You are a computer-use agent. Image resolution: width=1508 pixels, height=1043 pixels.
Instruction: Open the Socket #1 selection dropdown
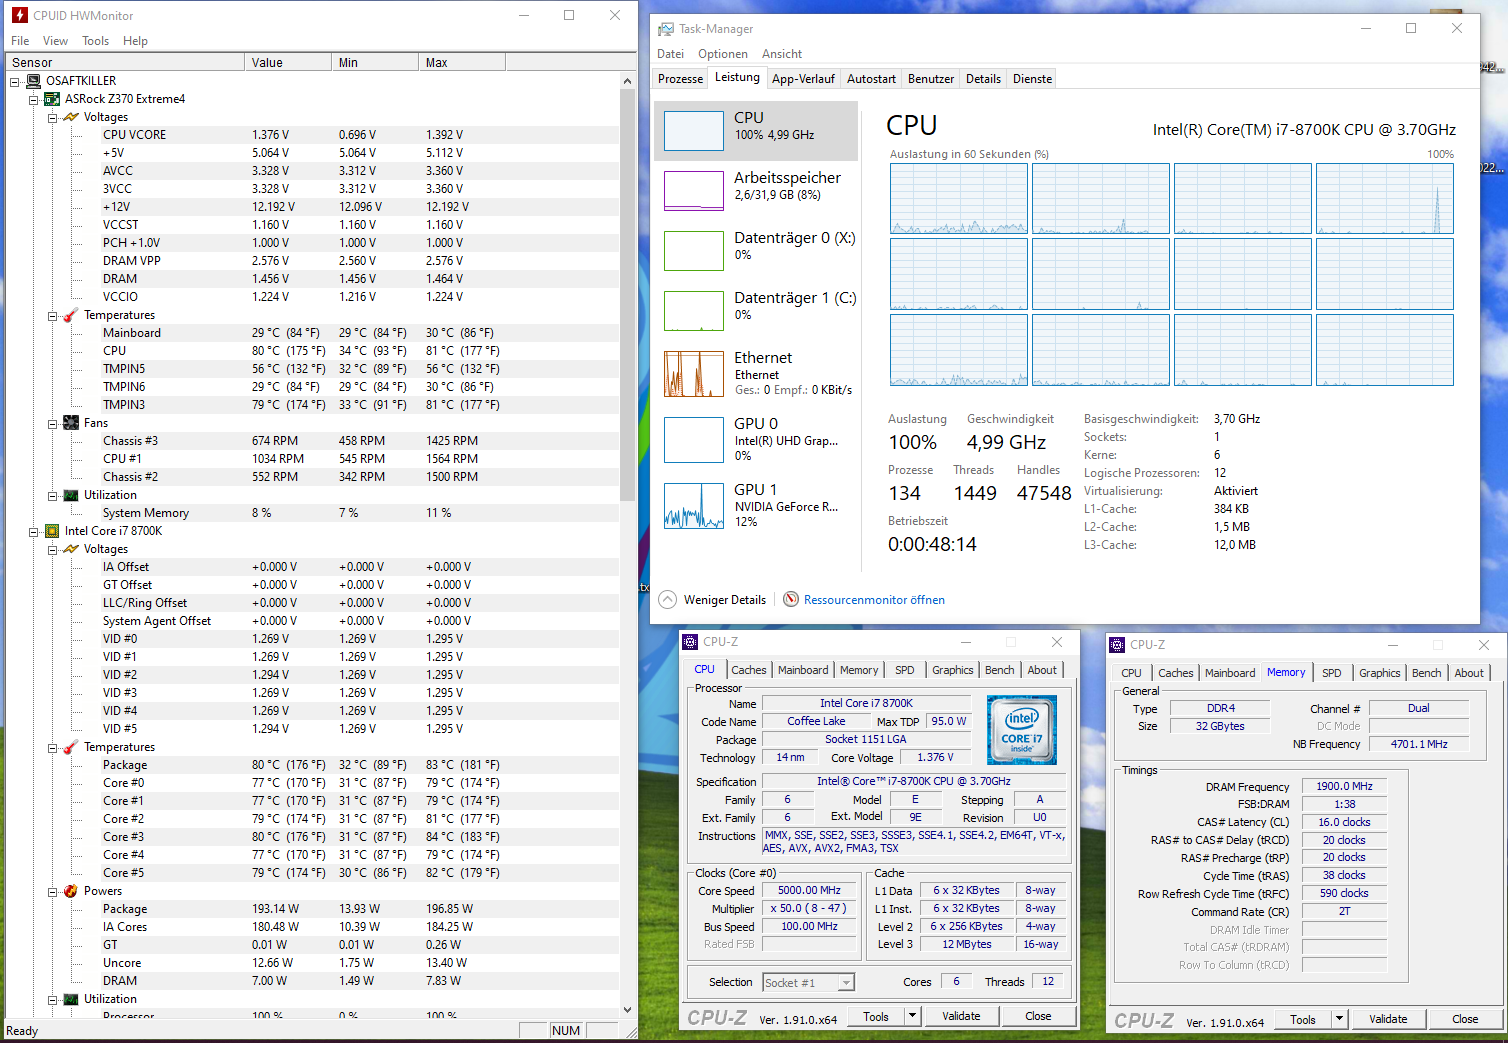click(846, 983)
